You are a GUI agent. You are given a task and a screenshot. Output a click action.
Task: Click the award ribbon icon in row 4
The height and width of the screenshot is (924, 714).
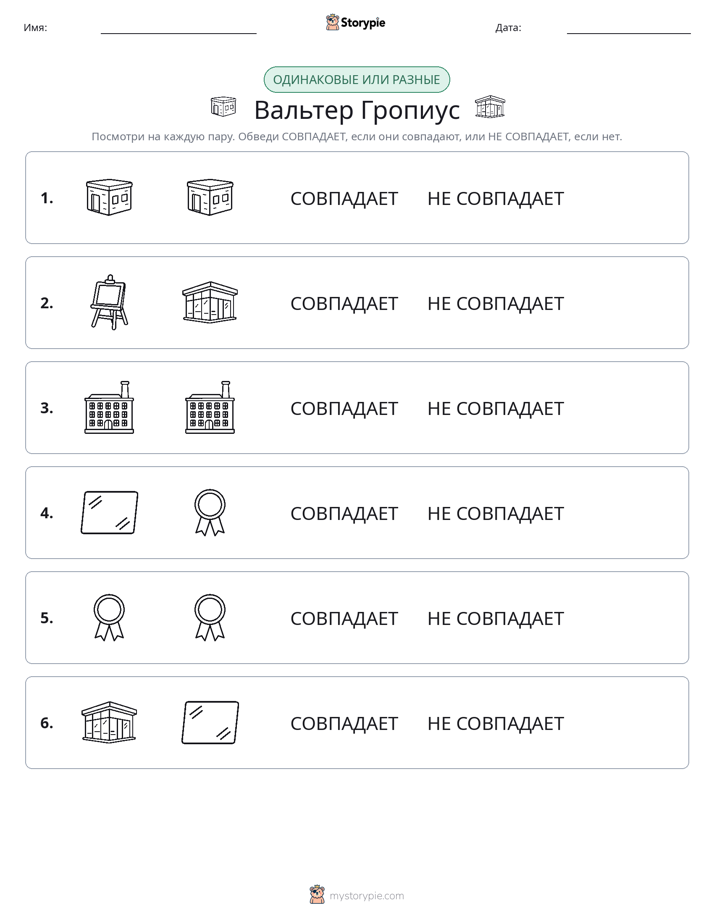(210, 513)
